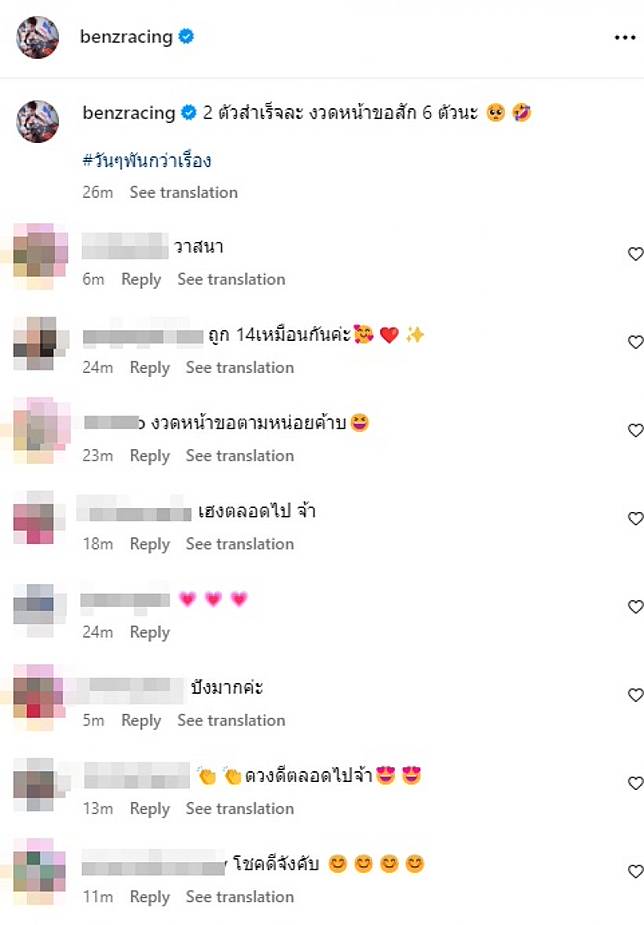See translation for the ถูก 14 comment
Image resolution: width=644 pixels, height=925 pixels.
pyautogui.click(x=239, y=368)
